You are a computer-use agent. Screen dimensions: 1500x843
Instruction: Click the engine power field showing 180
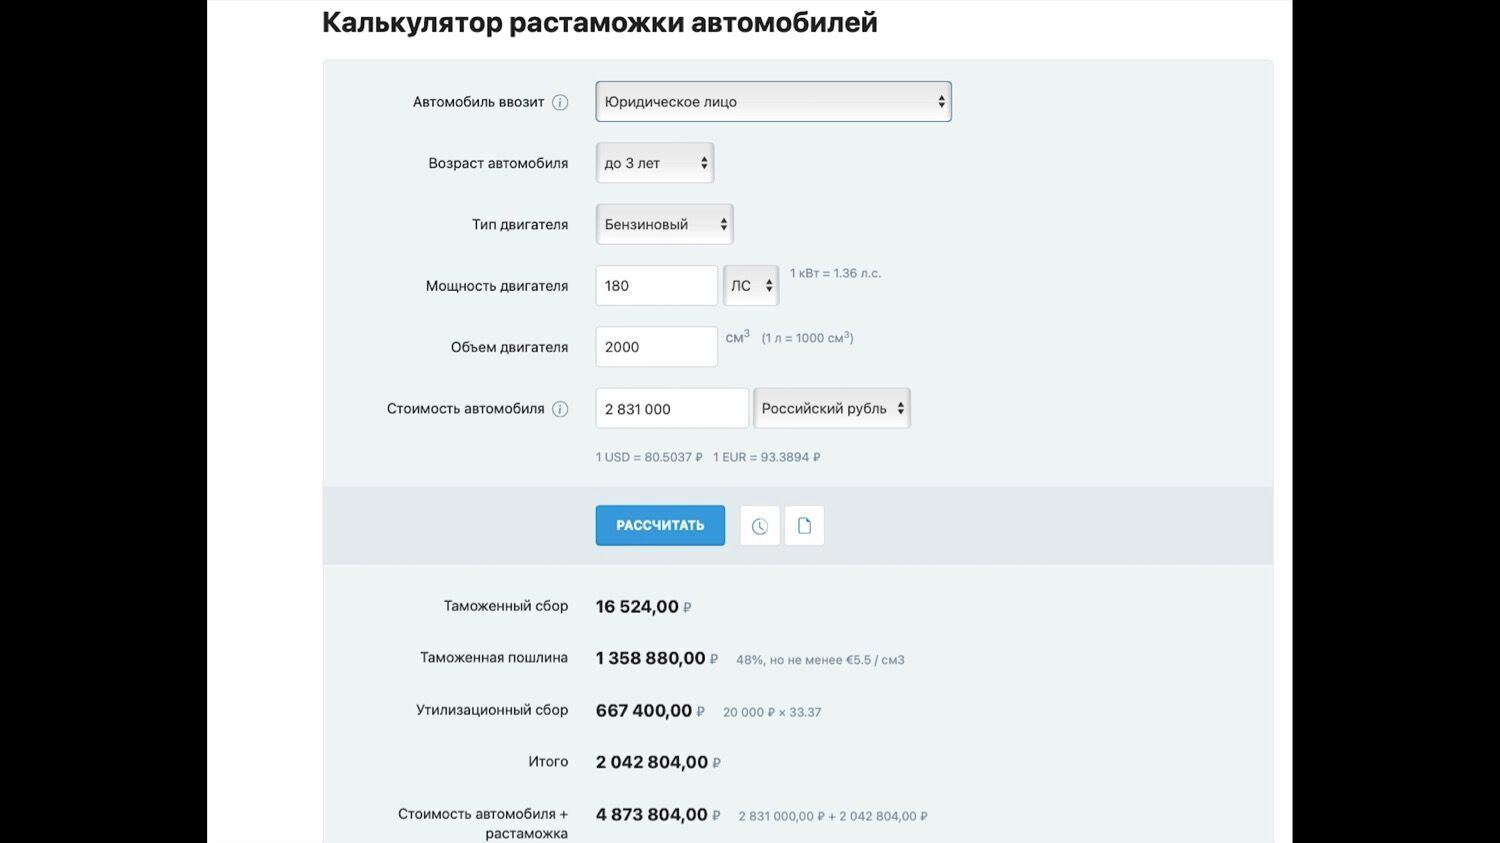pyautogui.click(x=656, y=285)
